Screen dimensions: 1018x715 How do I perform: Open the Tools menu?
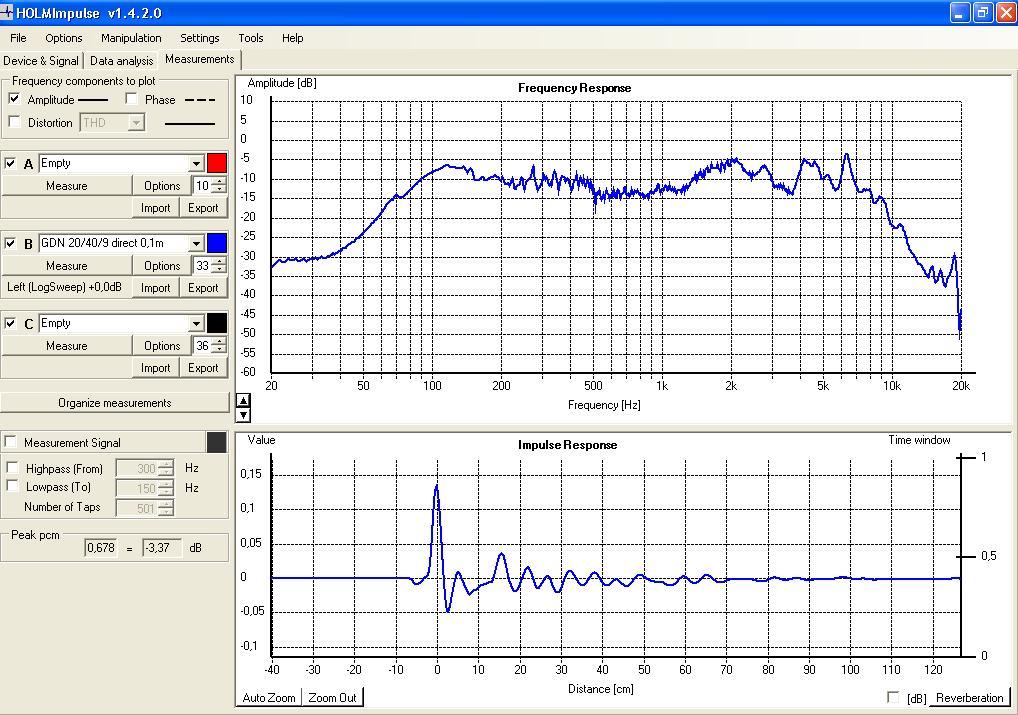[251, 38]
